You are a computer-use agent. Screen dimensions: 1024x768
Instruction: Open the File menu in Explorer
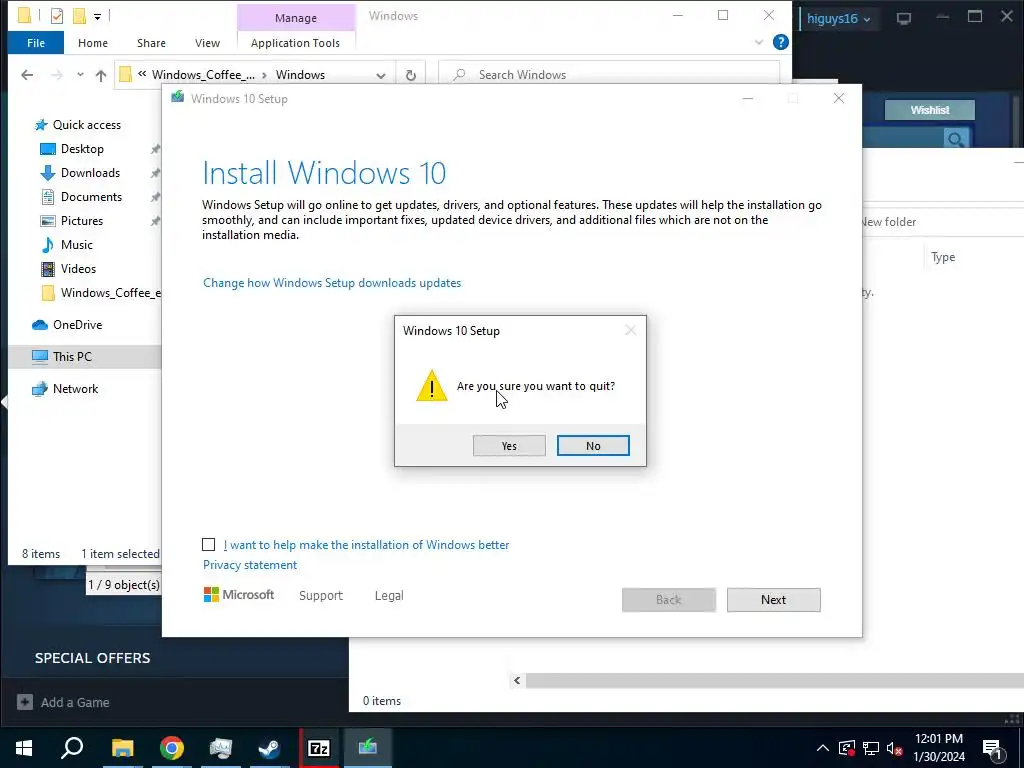pyautogui.click(x=36, y=43)
